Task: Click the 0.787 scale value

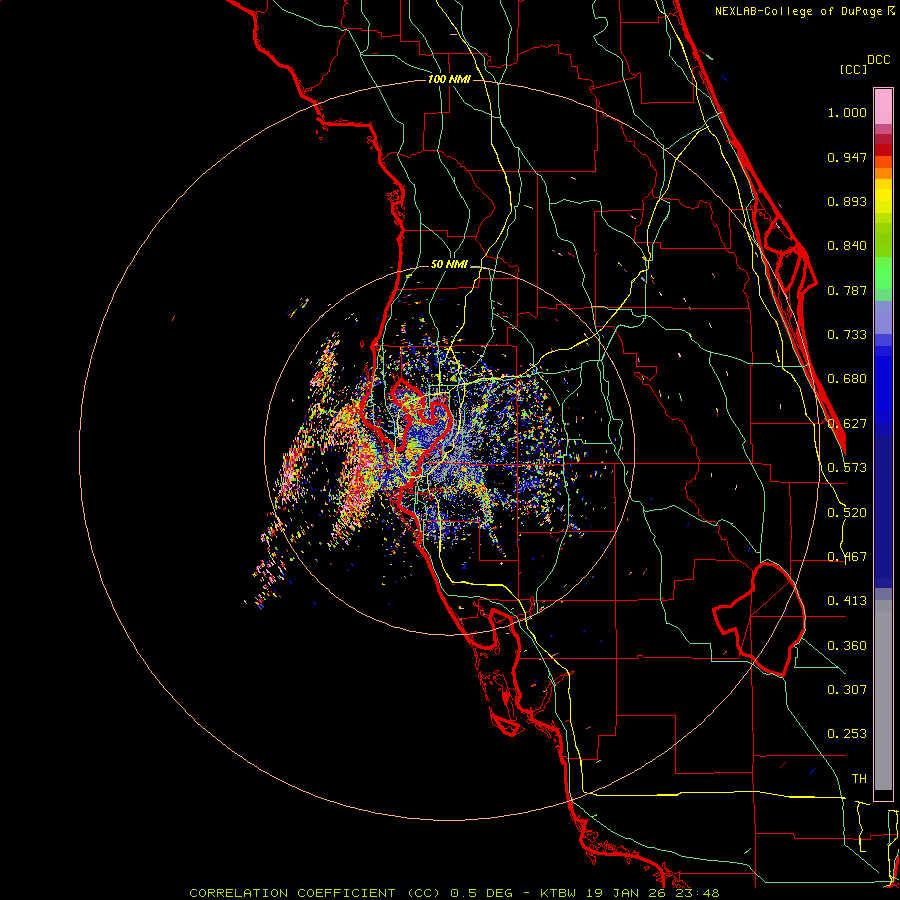Action: pyautogui.click(x=847, y=290)
